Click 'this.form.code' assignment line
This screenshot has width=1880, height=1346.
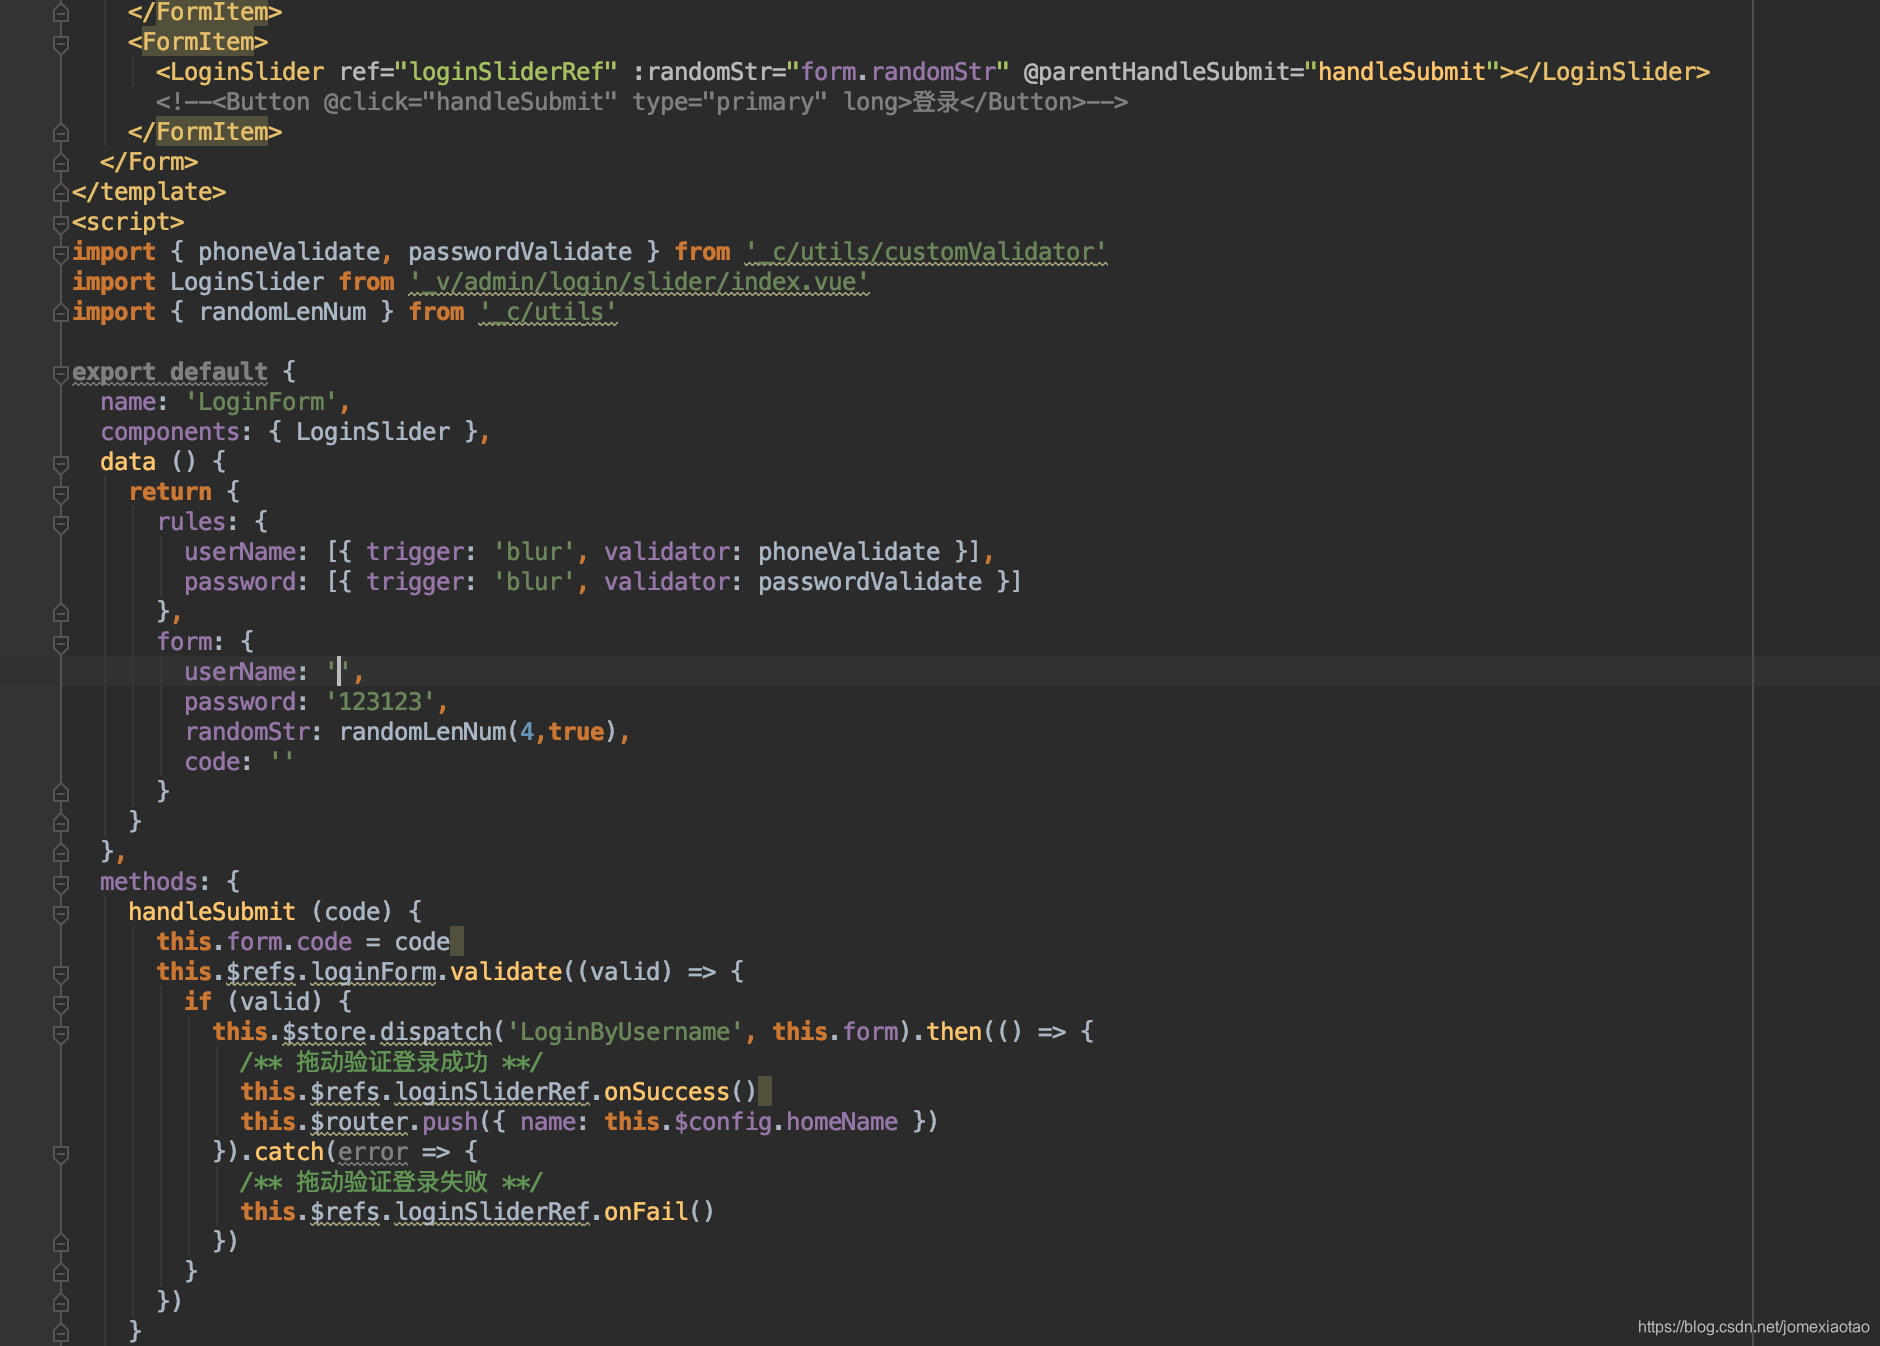(303, 942)
